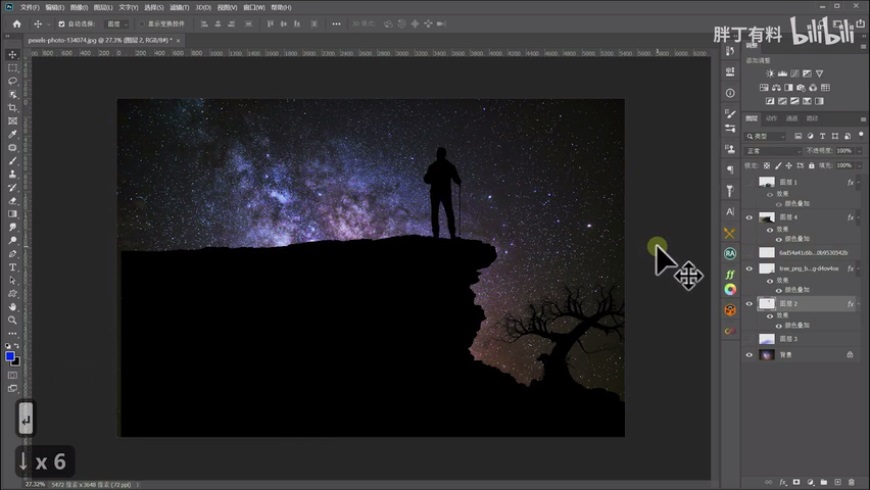Click 颜色叠加 effect under 图层 4
870x490 pixels.
click(798, 239)
